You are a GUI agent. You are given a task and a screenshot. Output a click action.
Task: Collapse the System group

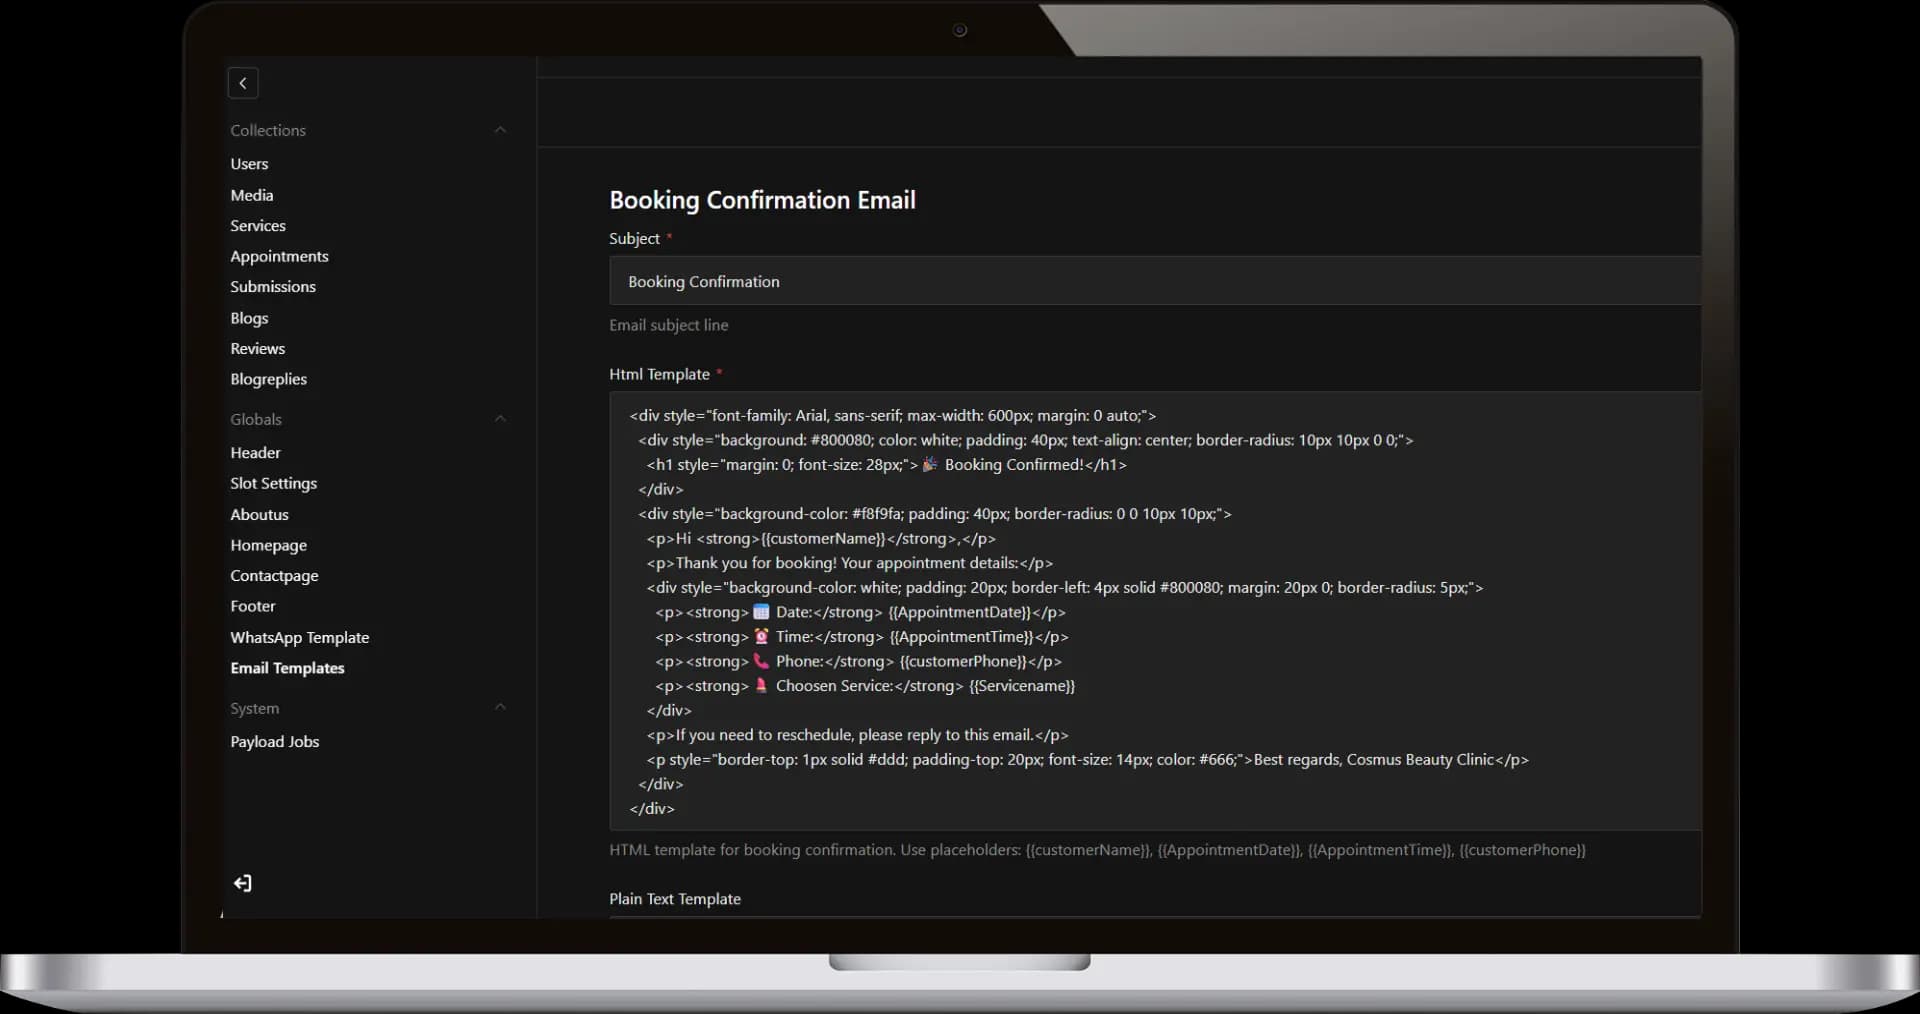tap(500, 708)
